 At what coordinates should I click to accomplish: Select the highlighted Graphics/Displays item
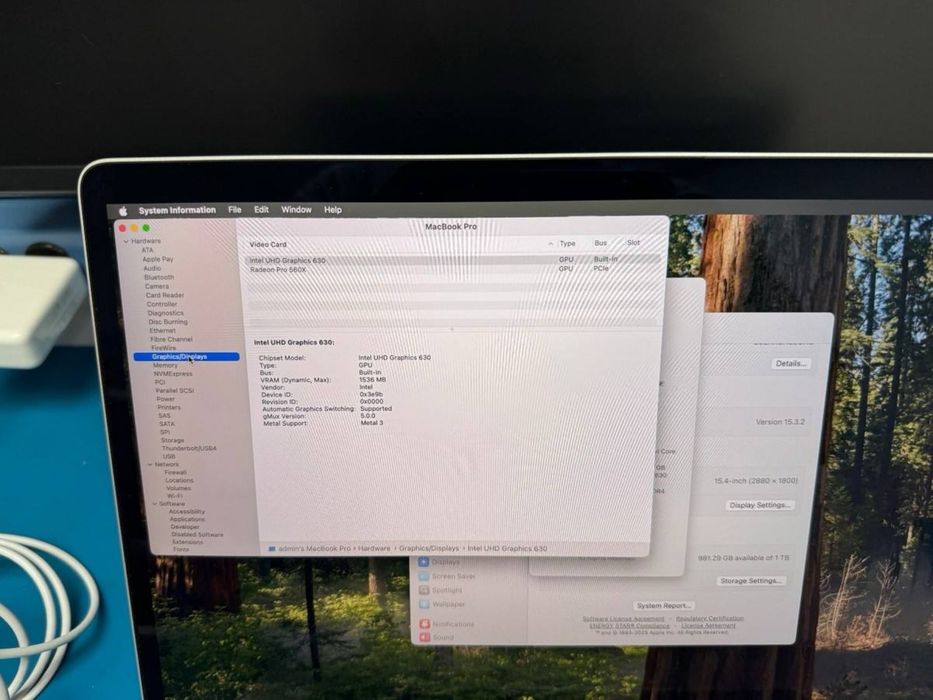[186, 357]
